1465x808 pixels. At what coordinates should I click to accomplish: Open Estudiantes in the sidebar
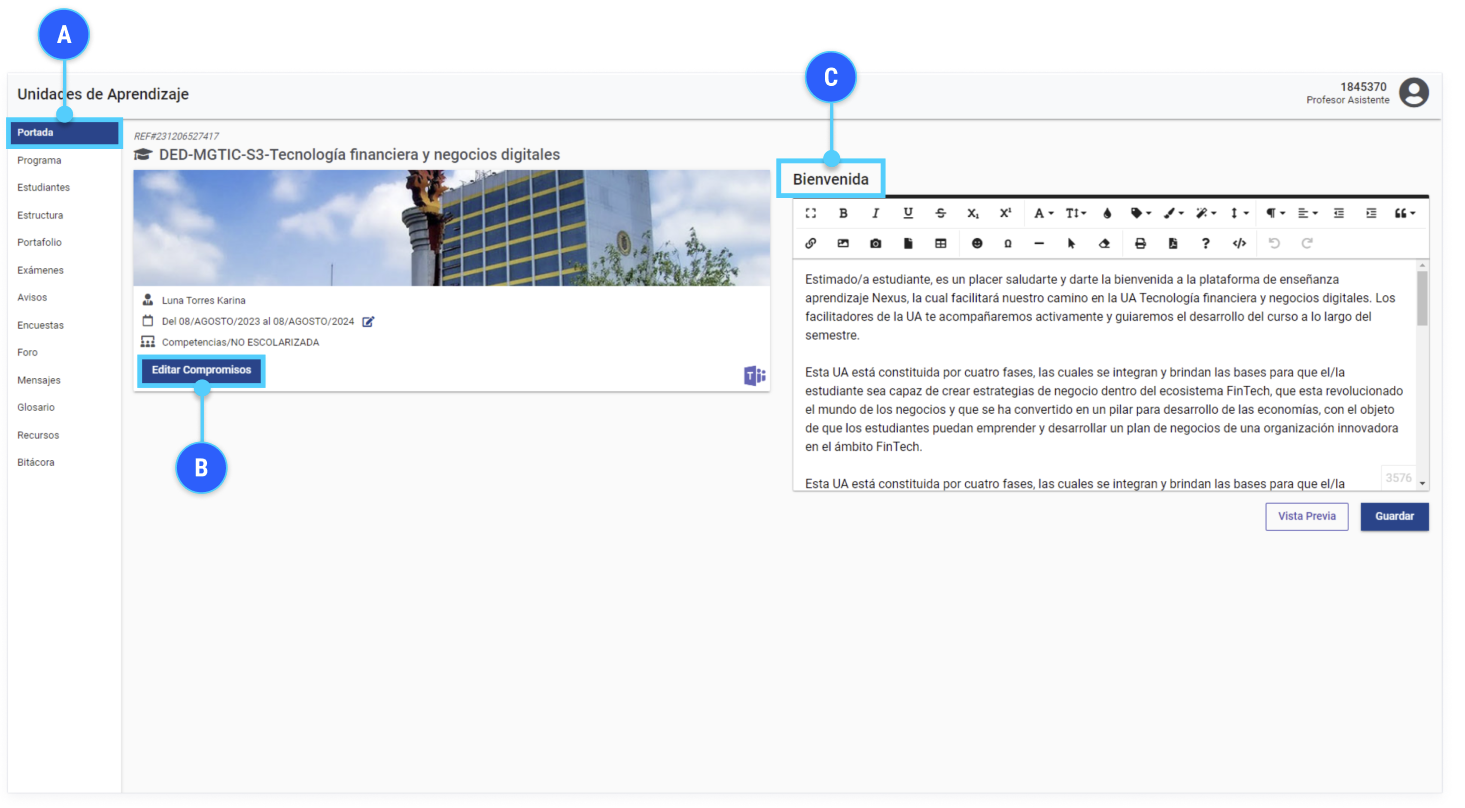pyautogui.click(x=43, y=187)
